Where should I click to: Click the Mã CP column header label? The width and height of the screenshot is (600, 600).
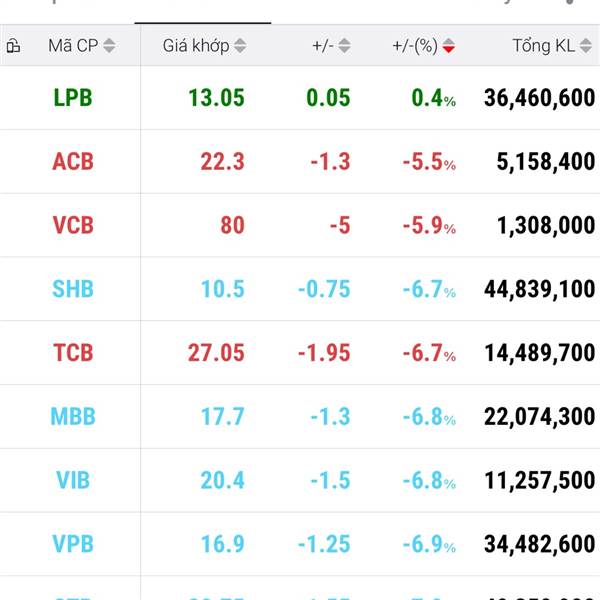(x=73, y=46)
